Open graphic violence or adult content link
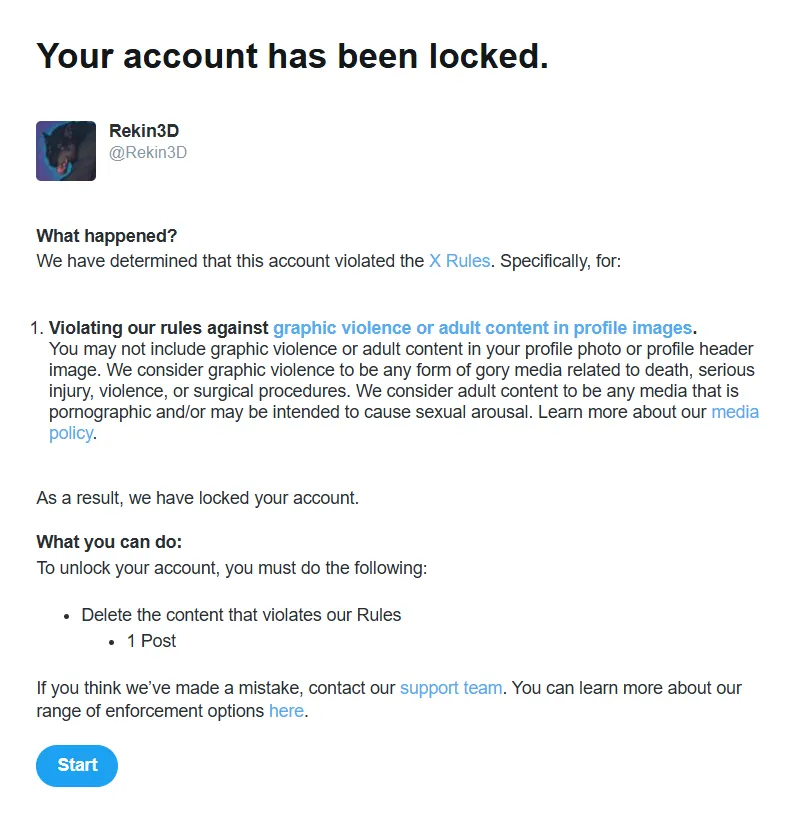794x815 pixels. point(482,328)
